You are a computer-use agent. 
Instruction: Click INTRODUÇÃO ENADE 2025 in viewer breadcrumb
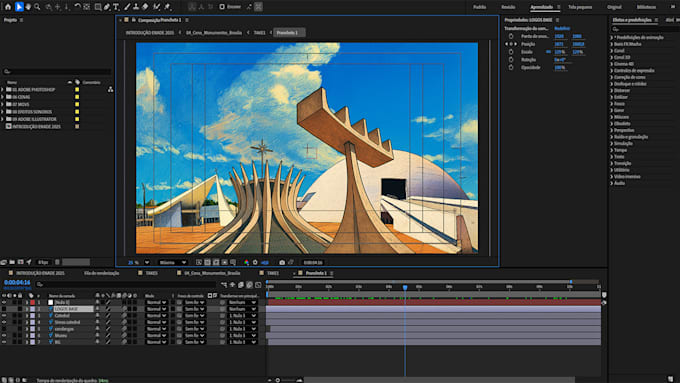point(150,33)
